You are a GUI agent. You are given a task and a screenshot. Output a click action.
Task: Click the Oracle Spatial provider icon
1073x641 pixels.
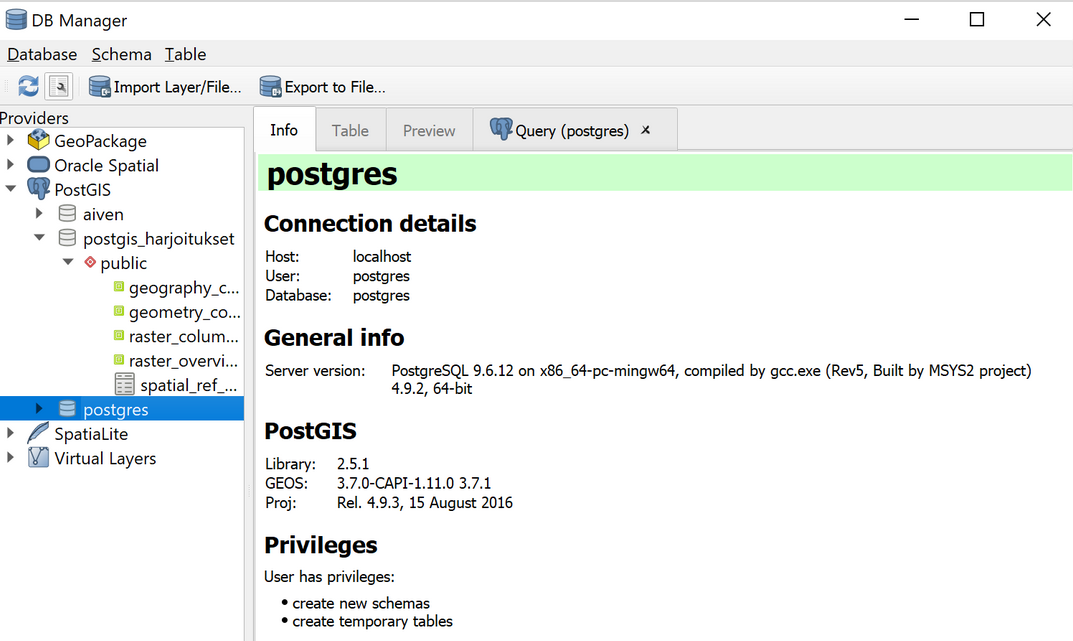click(x=39, y=165)
